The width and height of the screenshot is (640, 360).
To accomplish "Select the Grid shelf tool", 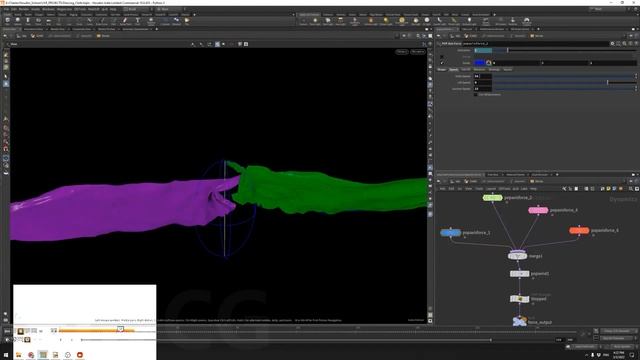I will coord(48,21).
